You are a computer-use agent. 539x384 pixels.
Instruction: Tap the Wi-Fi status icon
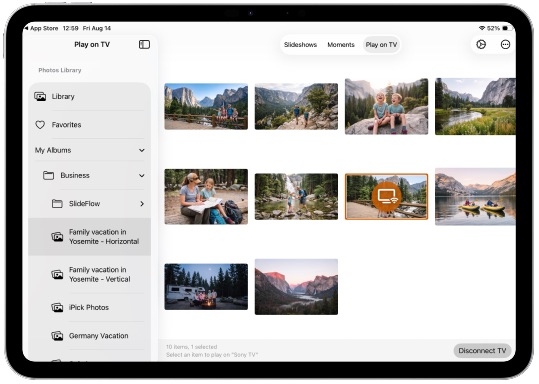point(482,28)
